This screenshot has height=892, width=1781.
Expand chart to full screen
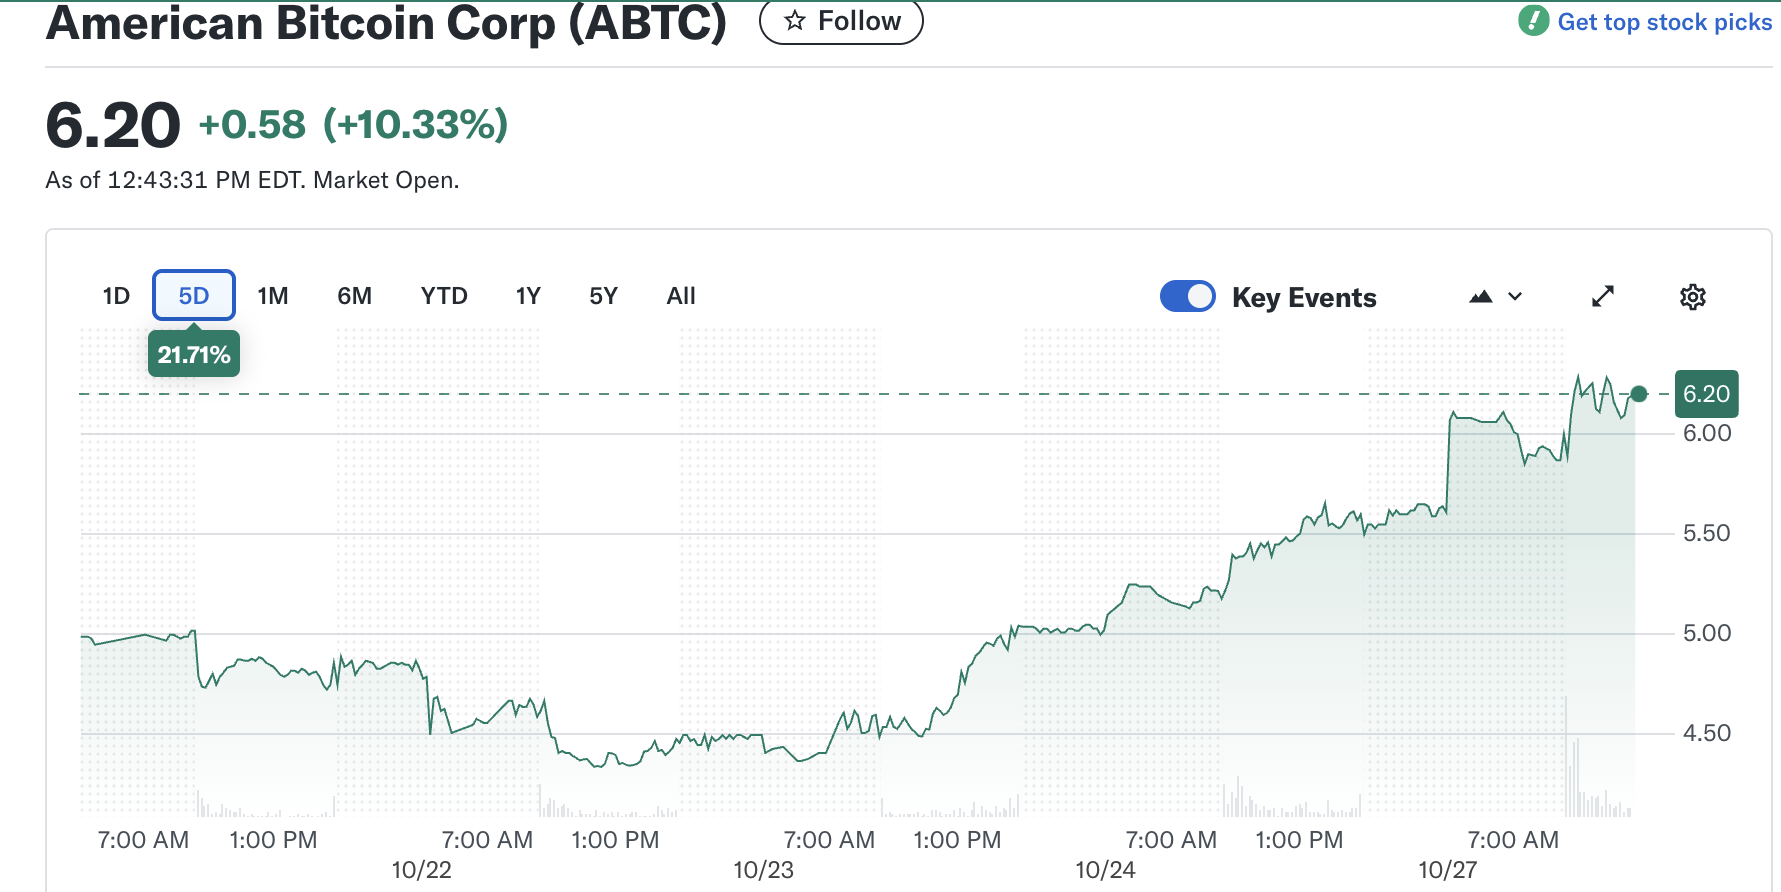point(1603,296)
